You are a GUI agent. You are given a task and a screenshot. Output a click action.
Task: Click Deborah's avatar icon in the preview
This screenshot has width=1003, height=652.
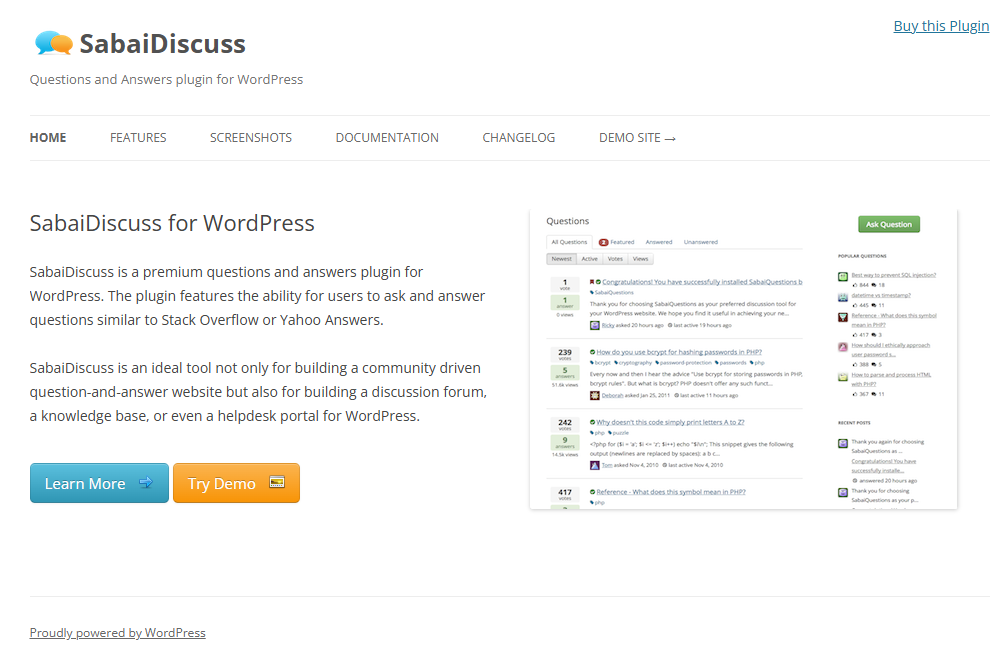[594, 395]
